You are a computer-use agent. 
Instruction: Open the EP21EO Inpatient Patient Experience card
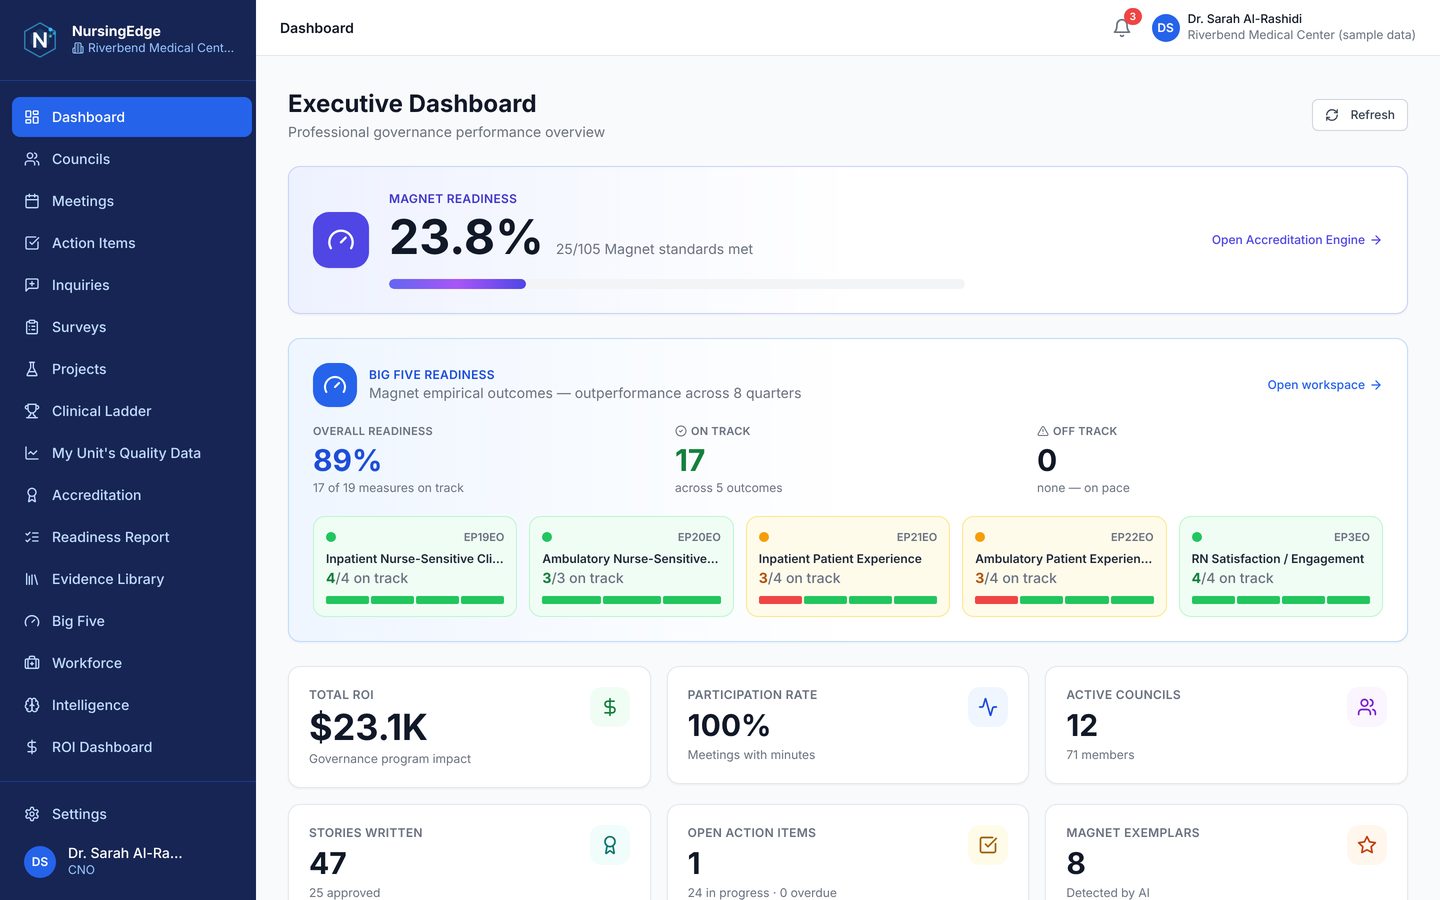848,566
